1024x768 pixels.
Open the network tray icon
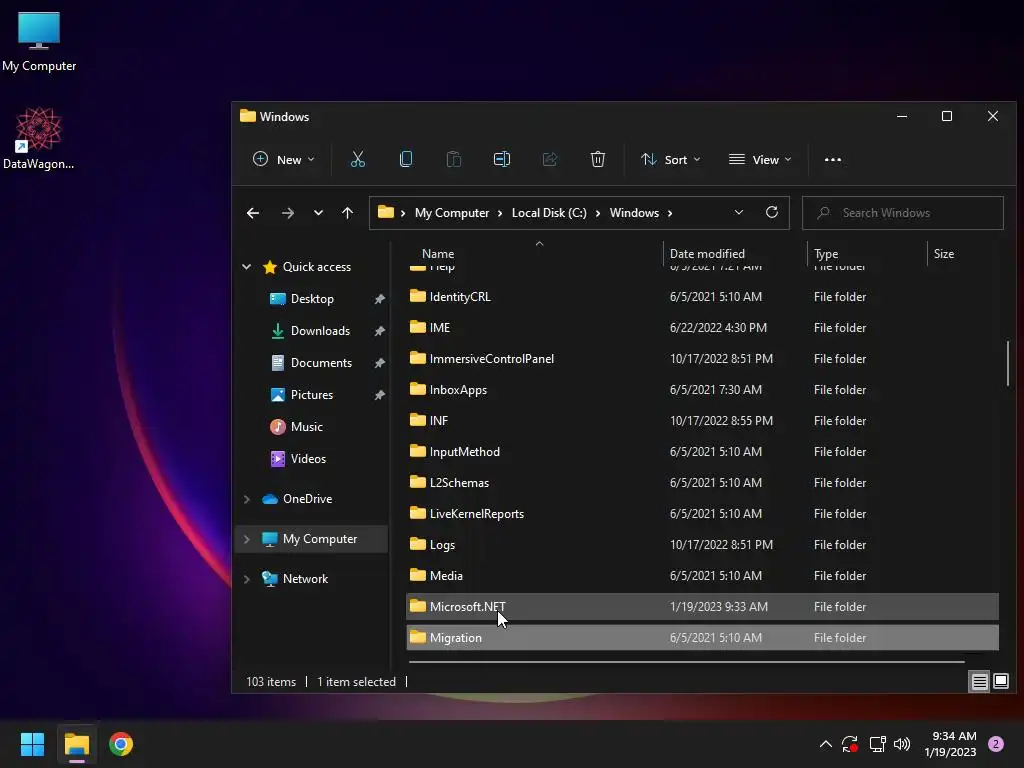877,744
